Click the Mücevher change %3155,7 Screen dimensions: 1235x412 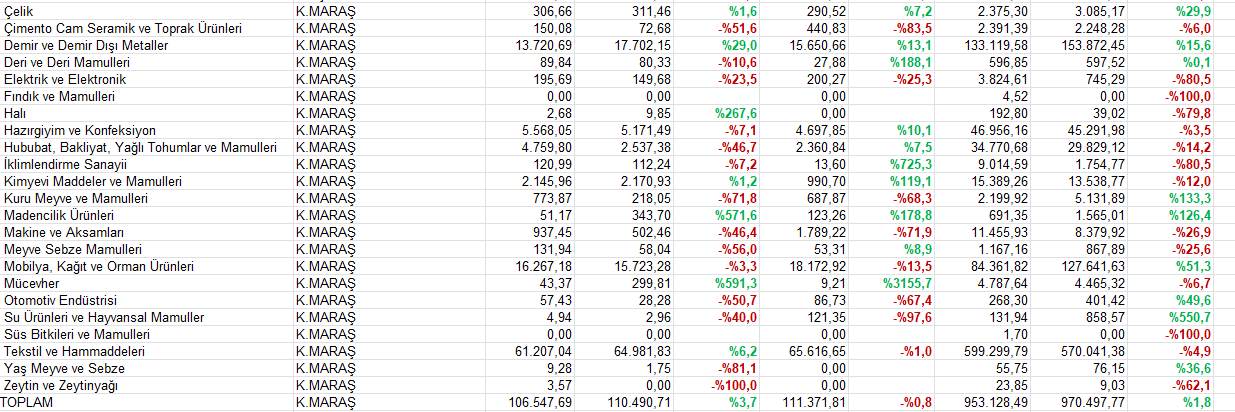tap(907, 283)
